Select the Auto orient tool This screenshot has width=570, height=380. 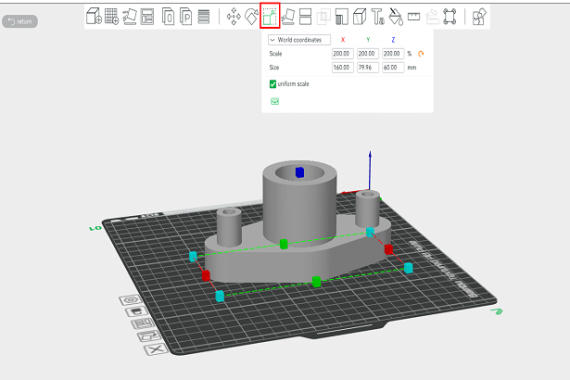pos(129,16)
